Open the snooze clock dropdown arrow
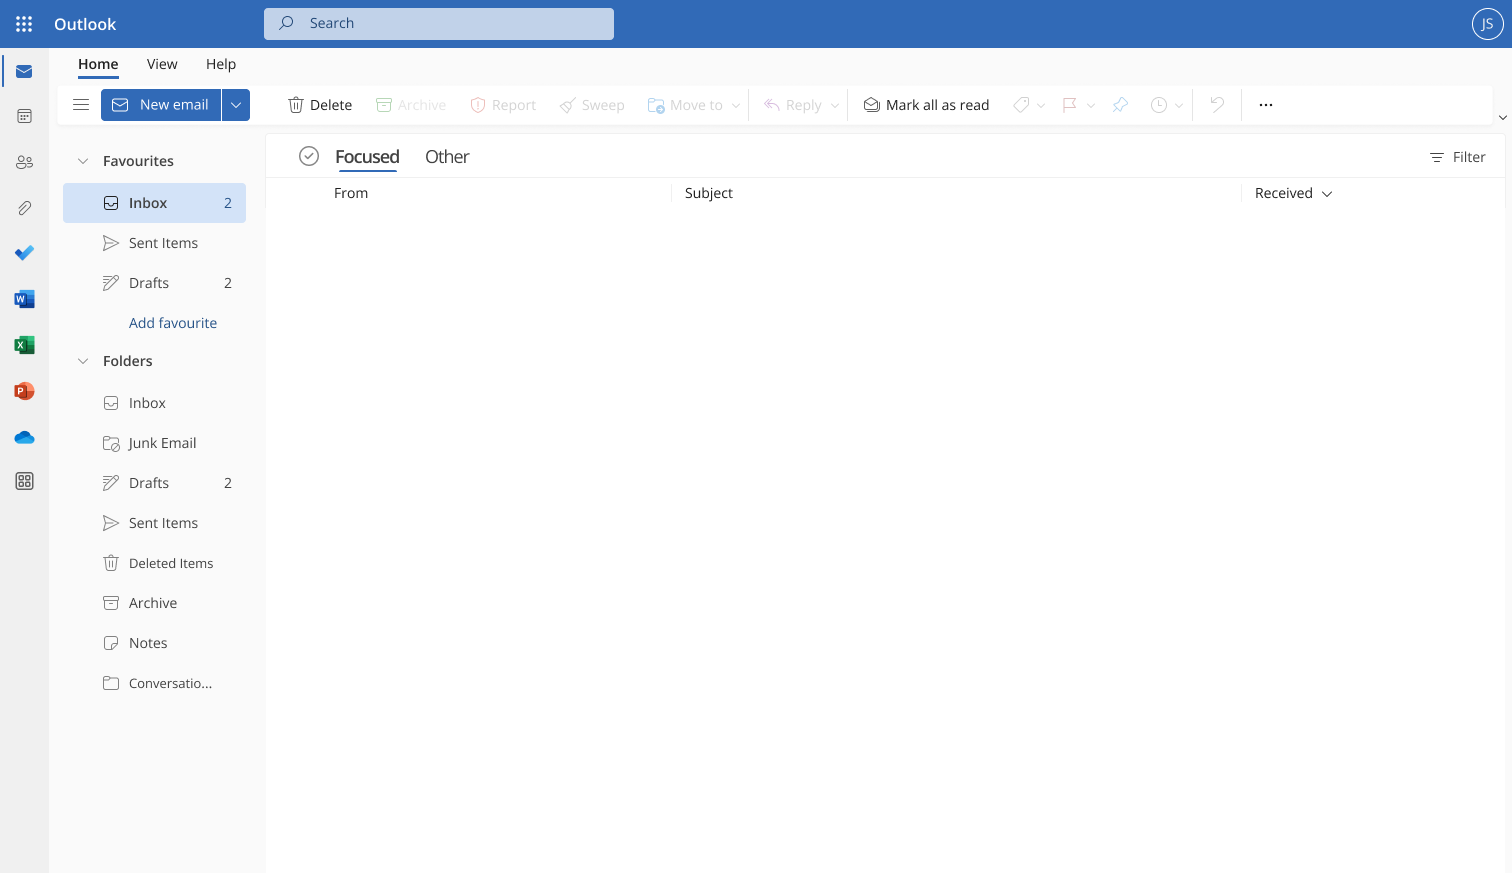Screen dimensions: 1512x873 click(1179, 105)
